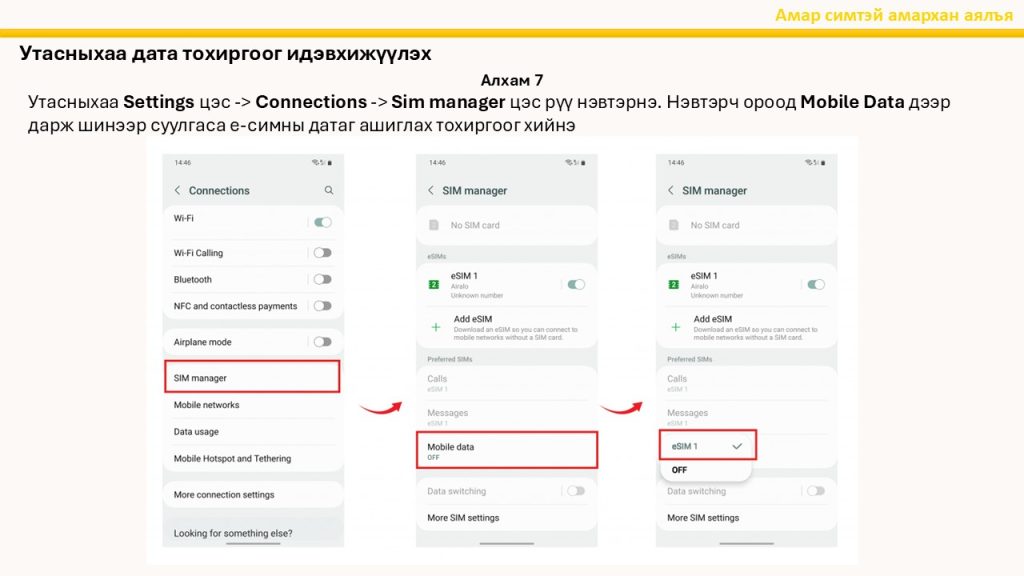Tap the green eSIM 1 icon in middle screenshot

tap(433, 285)
